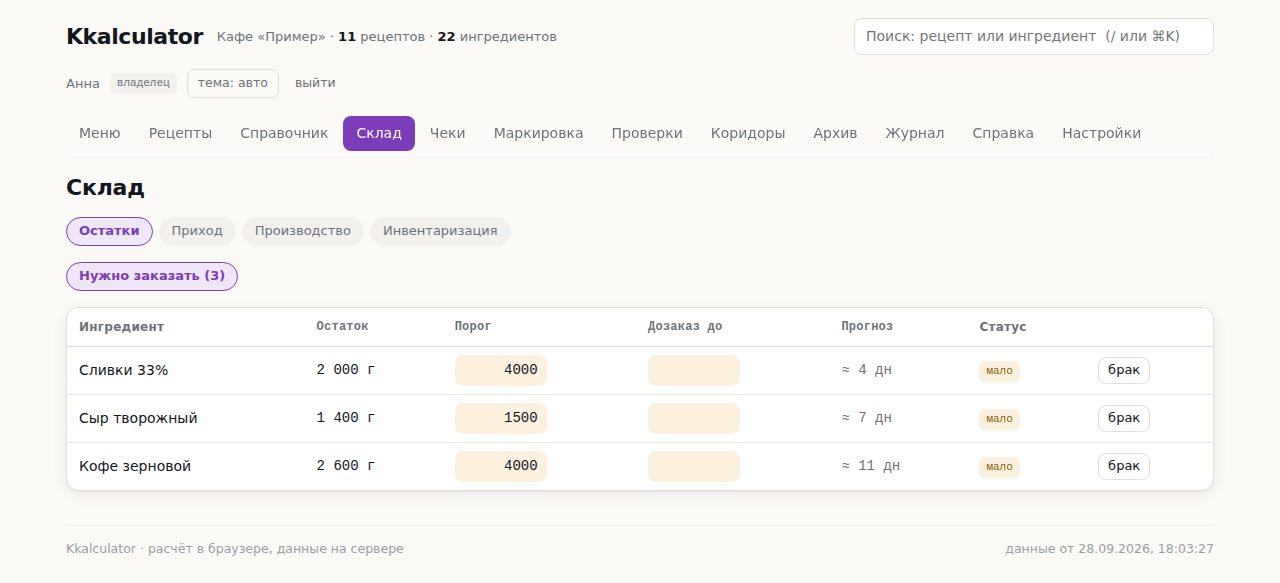The image size is (1280, 583).
Task: Click the Дозаказ до column header
Action: pyautogui.click(x=685, y=326)
